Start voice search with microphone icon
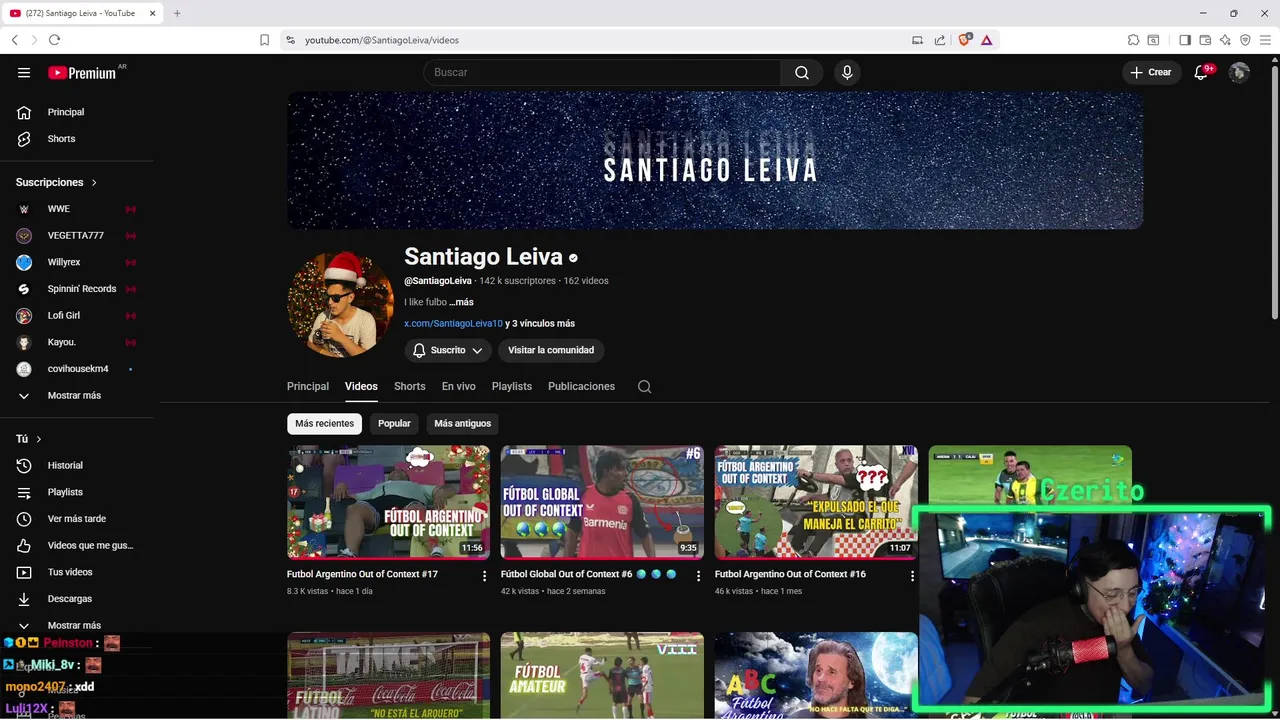The image size is (1280, 720). click(847, 72)
